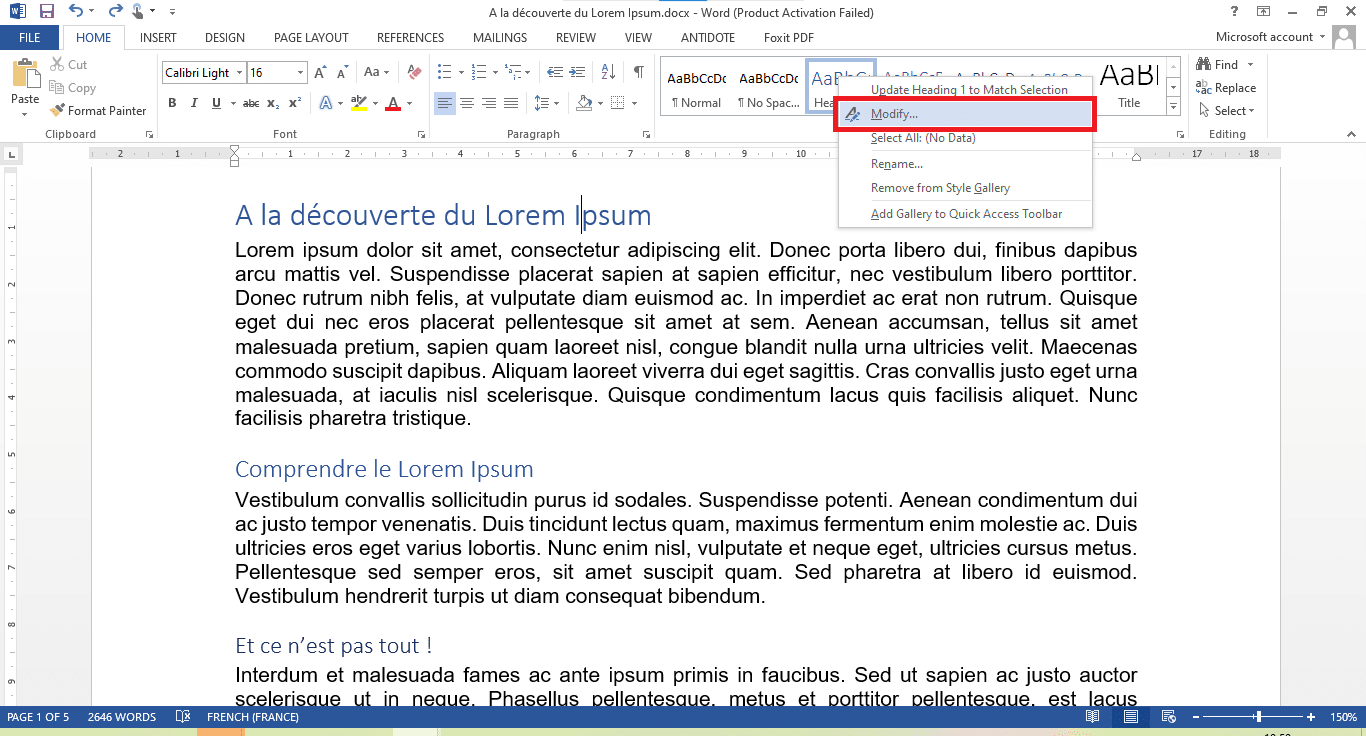
Task: Open the spelling proofing icon in status bar
Action: click(182, 717)
